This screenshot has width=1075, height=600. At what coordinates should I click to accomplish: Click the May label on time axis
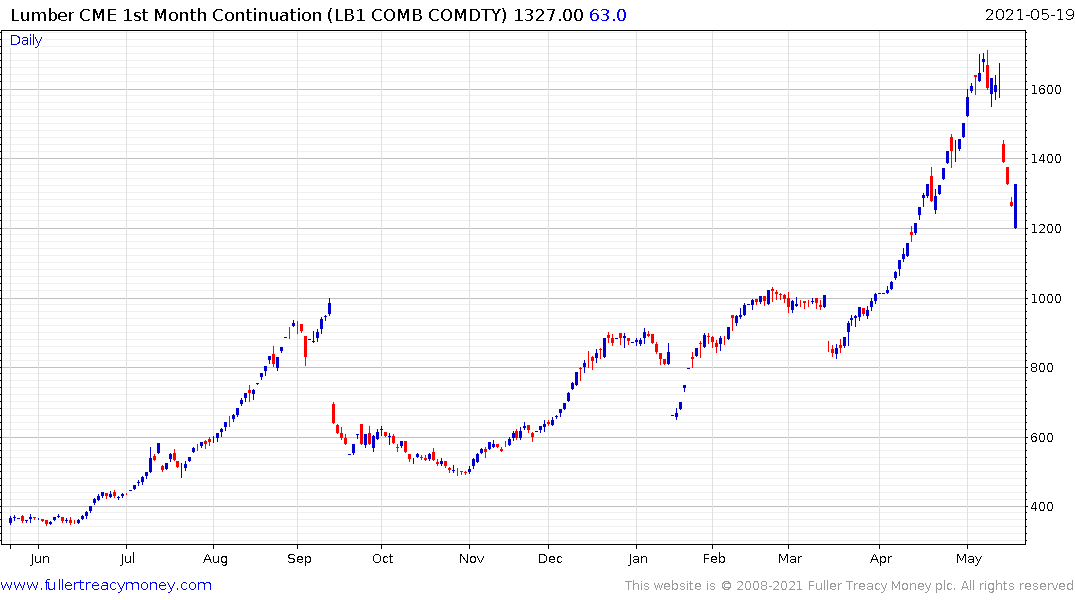tap(969, 559)
